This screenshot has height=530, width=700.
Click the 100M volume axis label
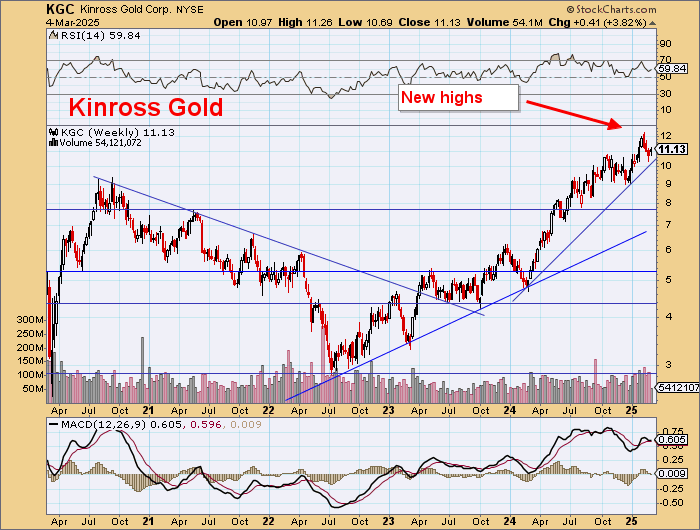pos(30,375)
